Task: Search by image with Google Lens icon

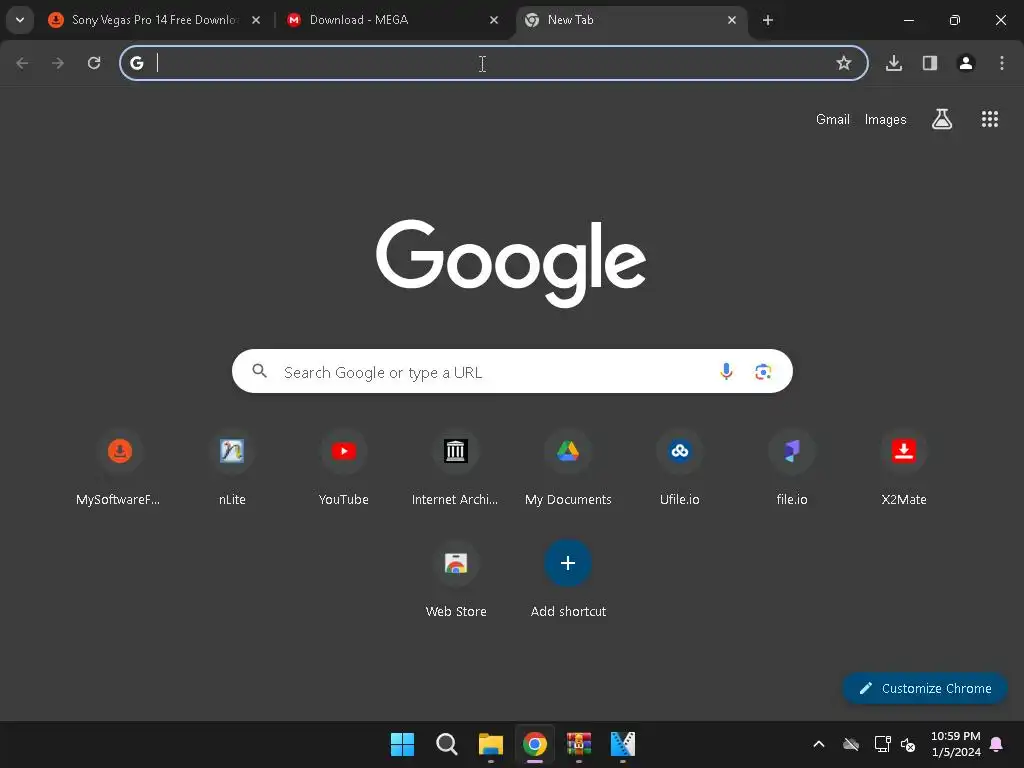Action: pos(763,372)
